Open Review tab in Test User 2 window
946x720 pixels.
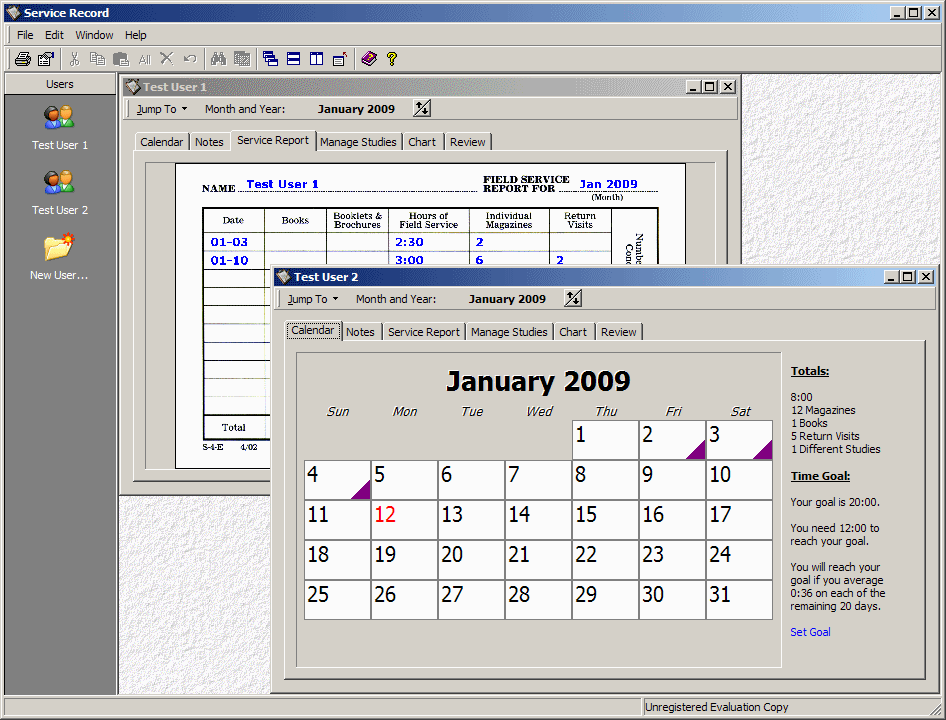(618, 332)
